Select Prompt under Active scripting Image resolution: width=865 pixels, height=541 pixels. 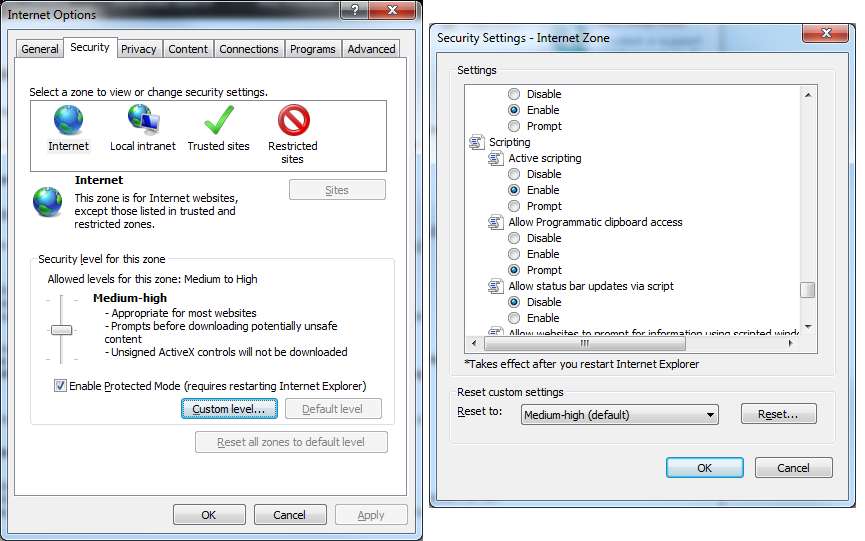tap(514, 206)
